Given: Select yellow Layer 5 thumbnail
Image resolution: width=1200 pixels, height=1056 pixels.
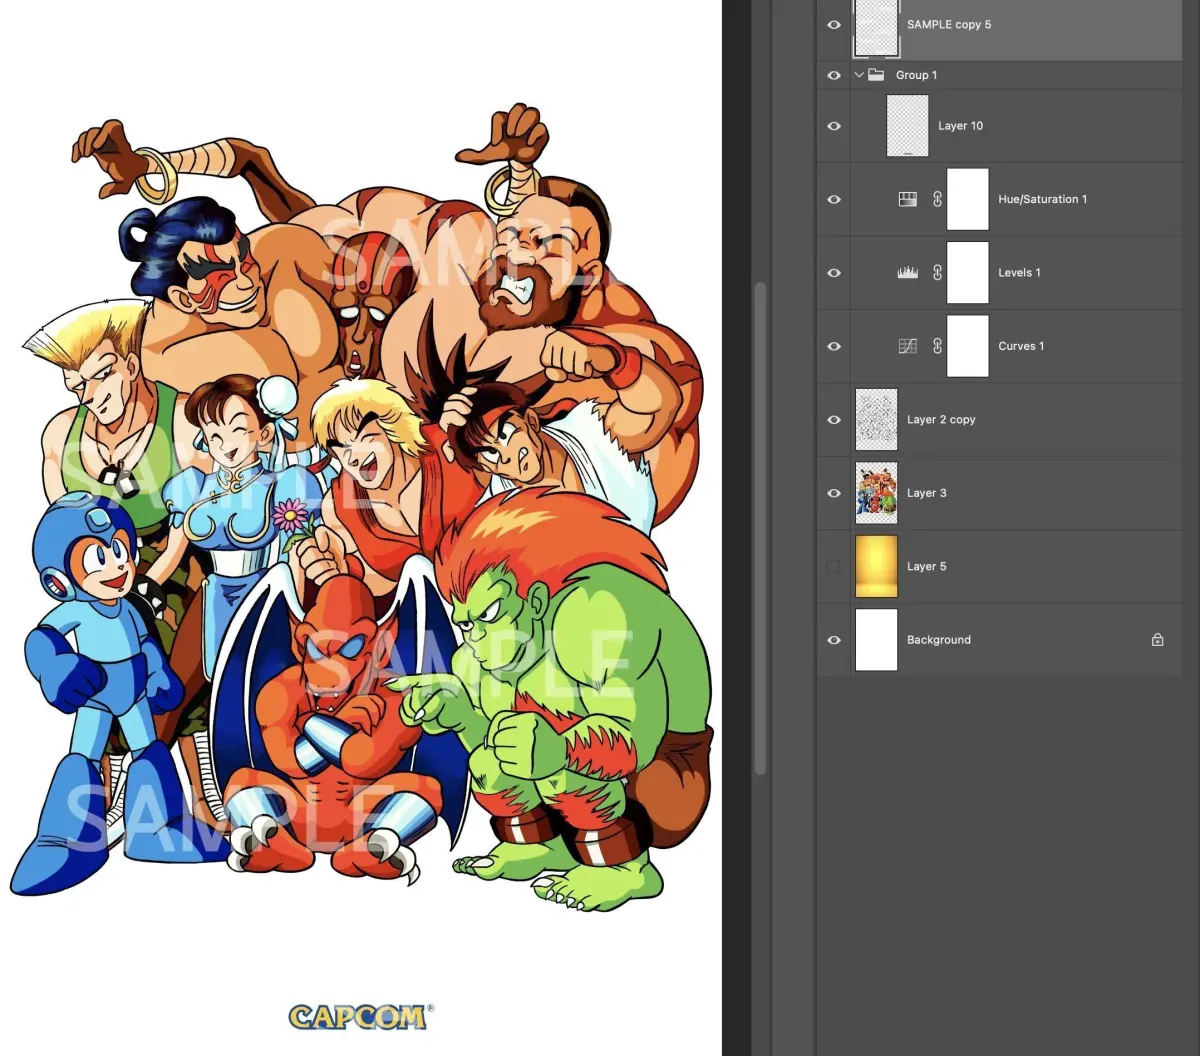Looking at the screenshot, I should pyautogui.click(x=876, y=567).
